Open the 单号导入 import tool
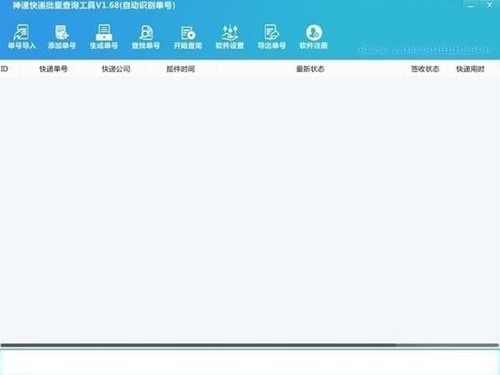The image size is (500, 375). coord(22,37)
